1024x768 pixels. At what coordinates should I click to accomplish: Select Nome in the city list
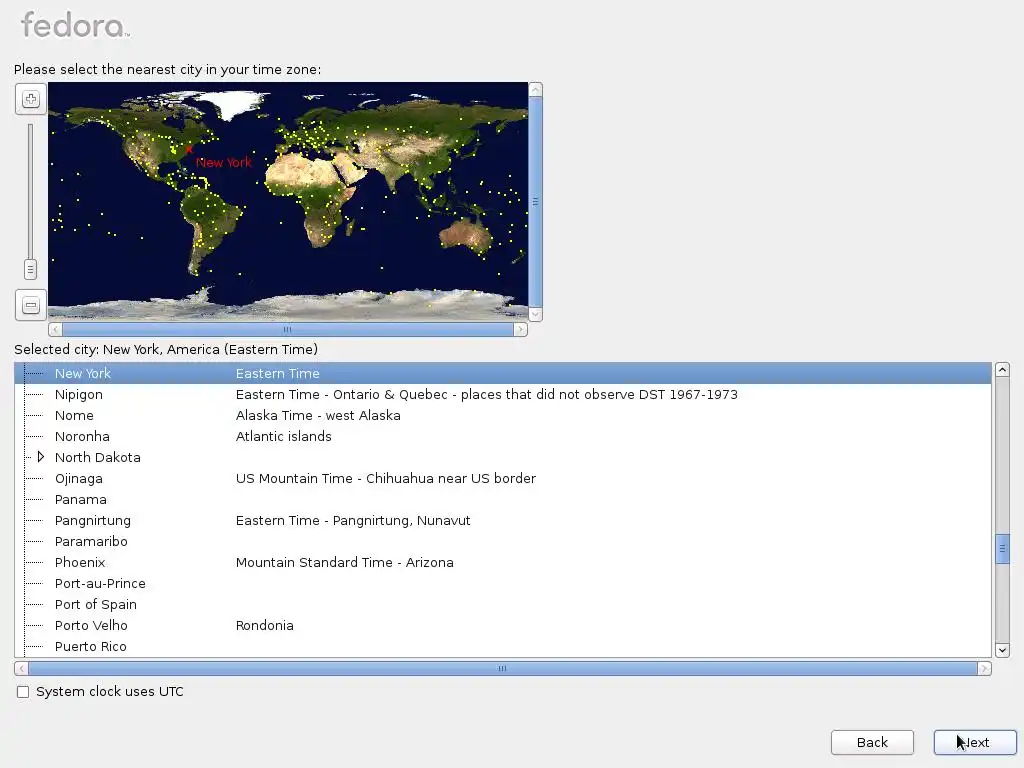74,415
